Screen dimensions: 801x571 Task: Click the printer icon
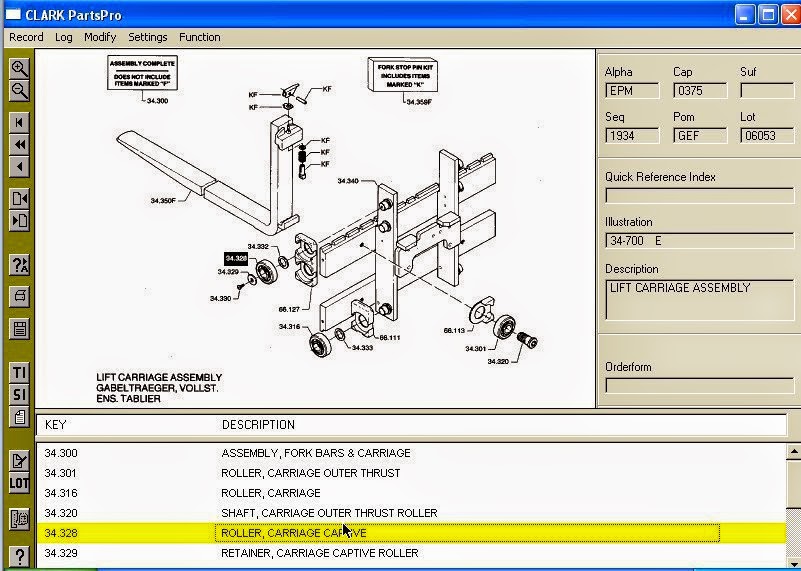tap(19, 296)
